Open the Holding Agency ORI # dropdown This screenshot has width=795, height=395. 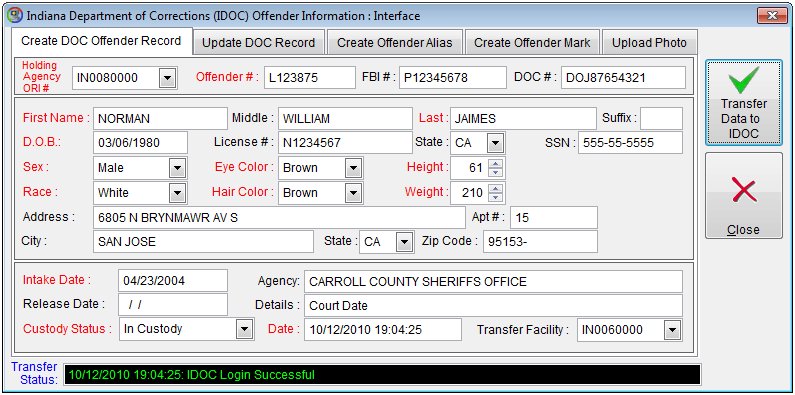[168, 78]
